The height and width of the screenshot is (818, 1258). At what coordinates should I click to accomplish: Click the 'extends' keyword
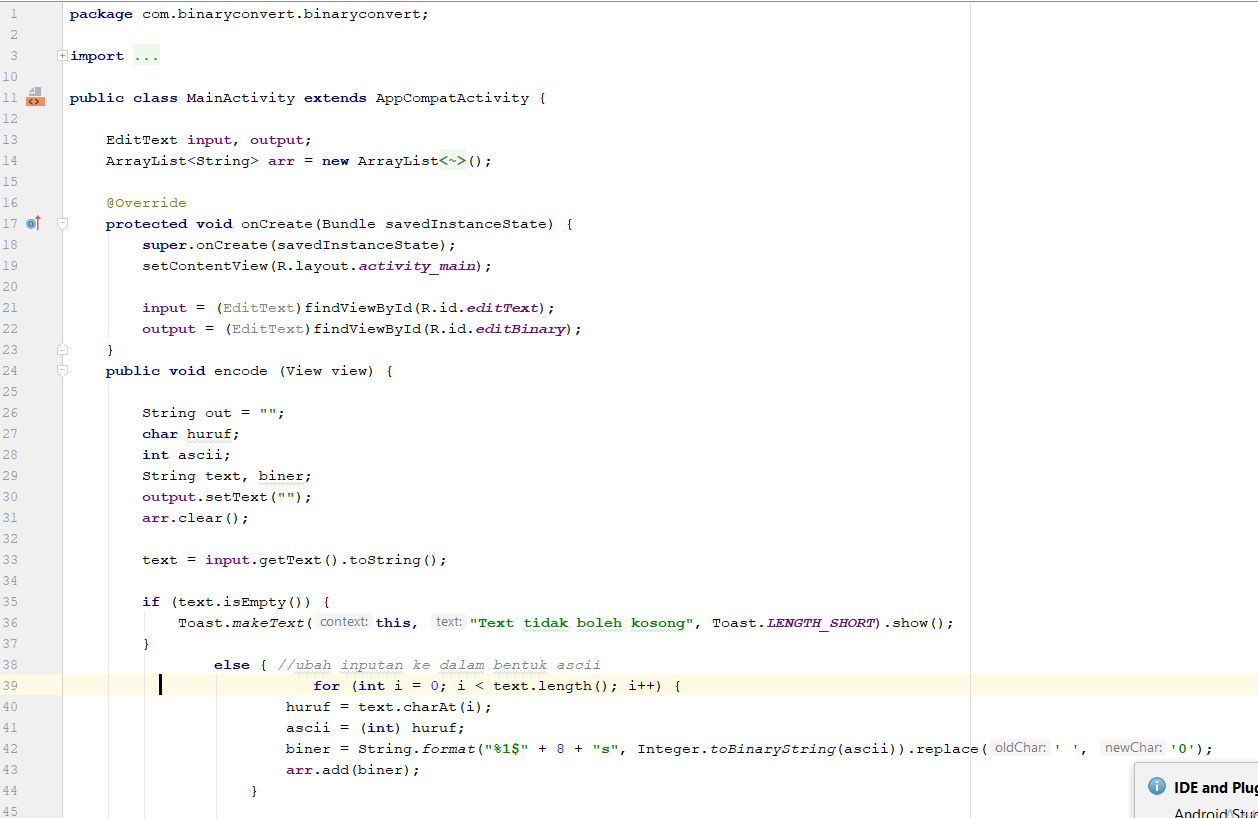pyautogui.click(x=335, y=98)
